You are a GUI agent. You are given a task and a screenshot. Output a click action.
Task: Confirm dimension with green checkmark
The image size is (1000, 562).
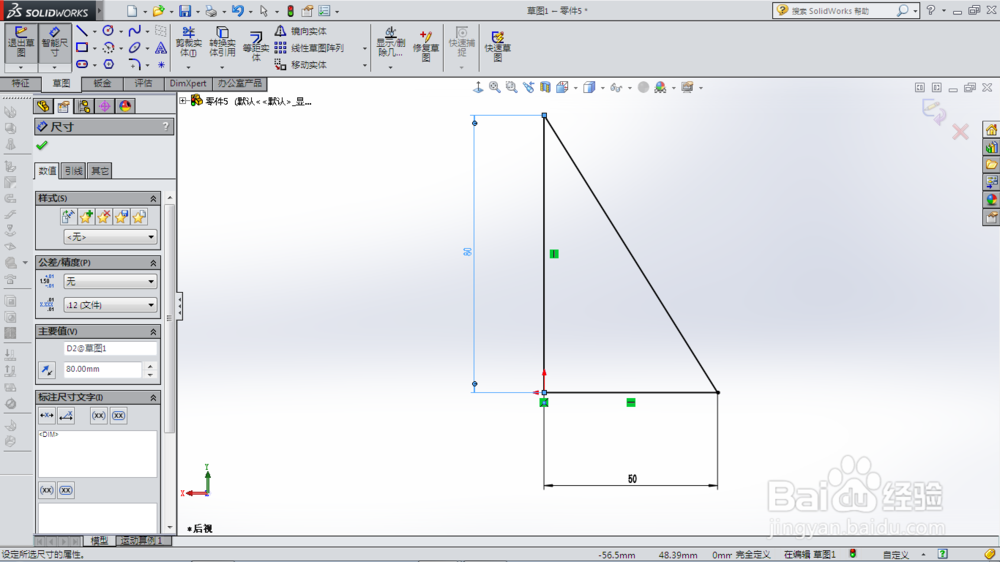tap(42, 145)
